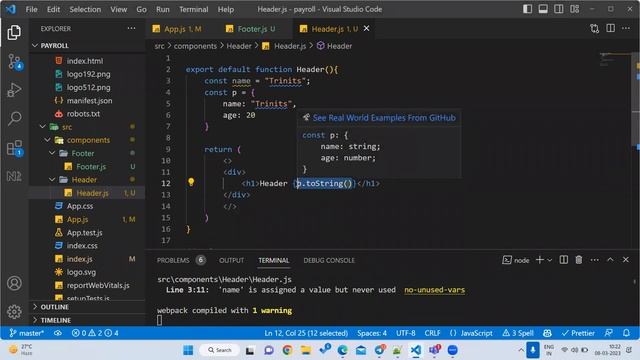Open Chrome from the taskbar
Image resolution: width=640 pixels, height=360 pixels.
pyautogui.click(x=287, y=350)
